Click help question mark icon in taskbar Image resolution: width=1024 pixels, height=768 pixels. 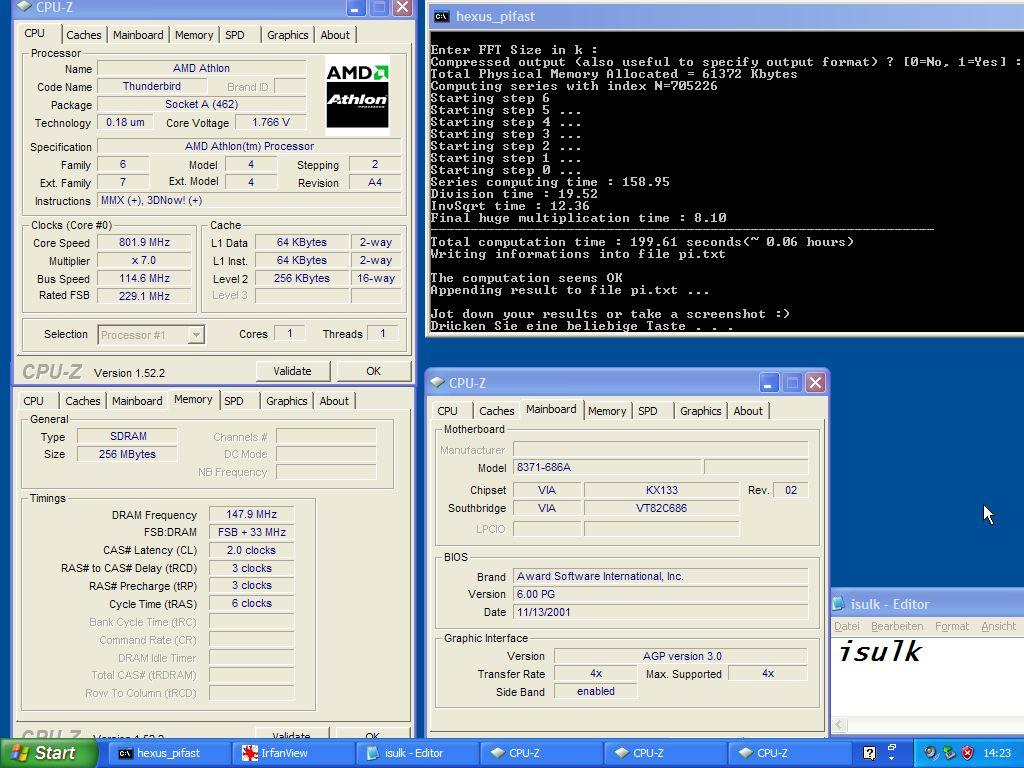pyautogui.click(x=869, y=753)
